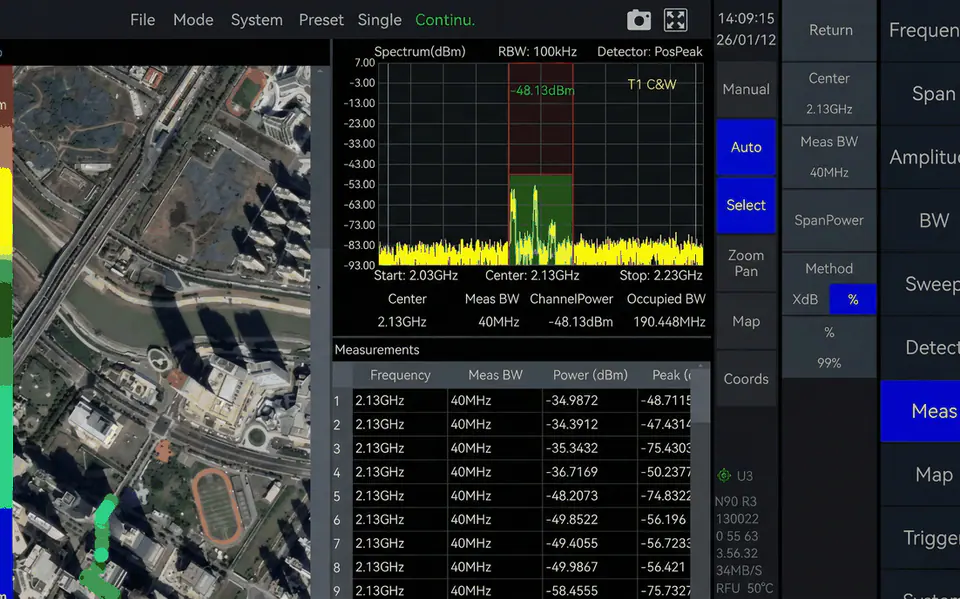Viewport: 960px width, 599px height.
Task: Open the Mode menu
Action: coord(193,20)
